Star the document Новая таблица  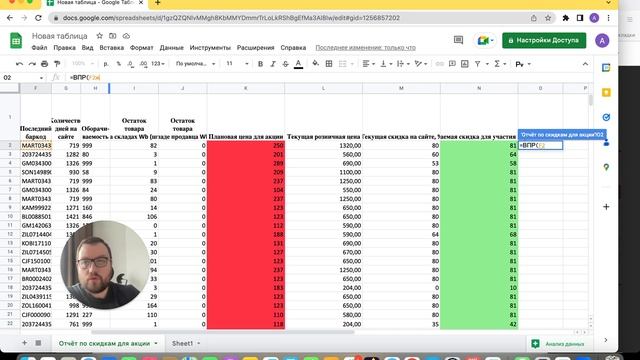[99, 36]
